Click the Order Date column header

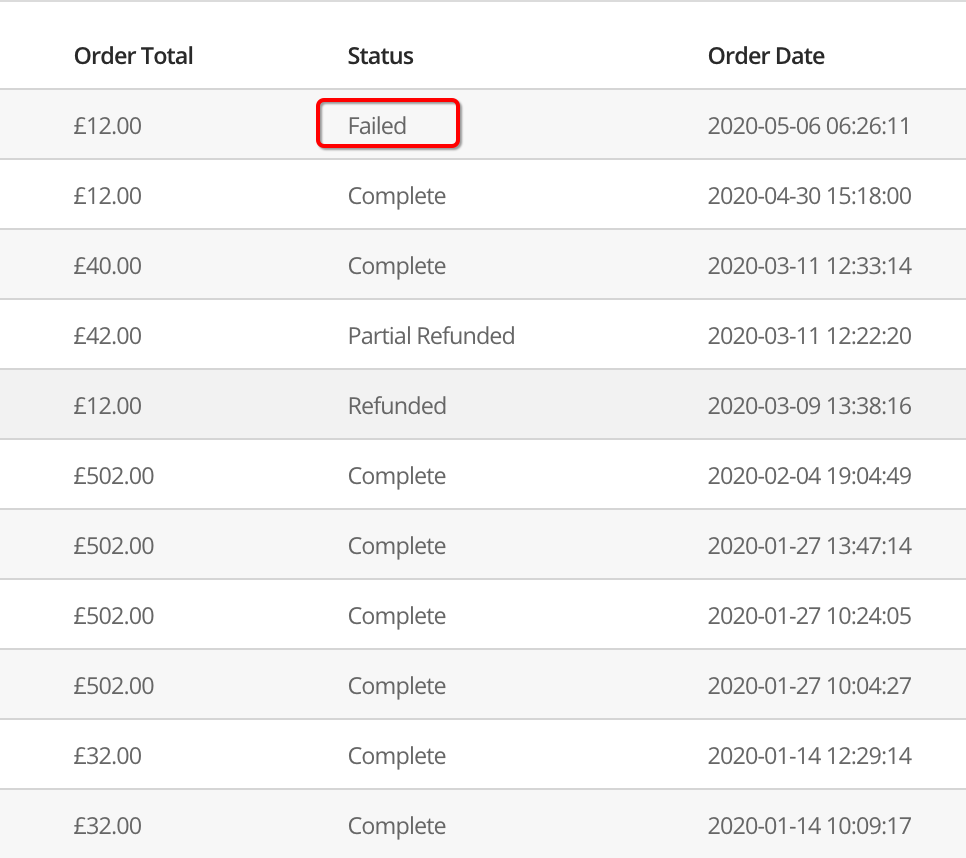pos(766,56)
